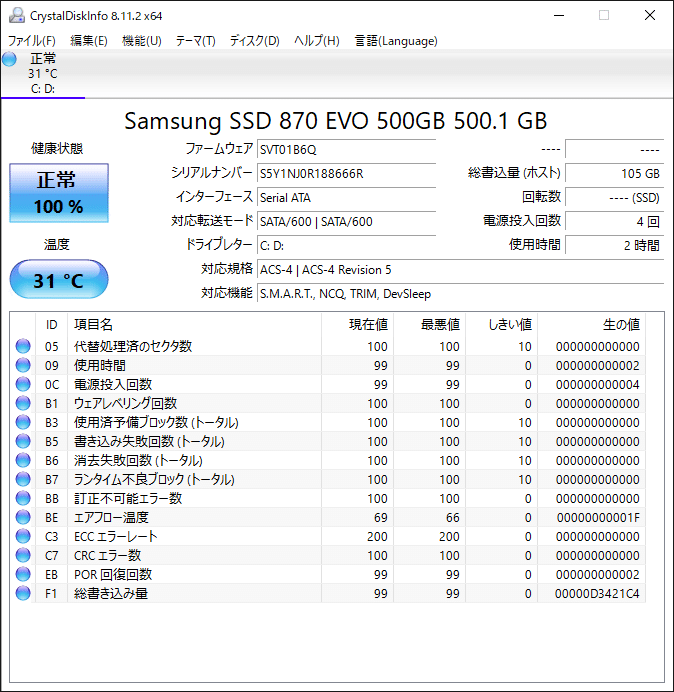Screen dimensions: 674x692
Task: Click status orb for ID B5 row
Action: pos(23,441)
